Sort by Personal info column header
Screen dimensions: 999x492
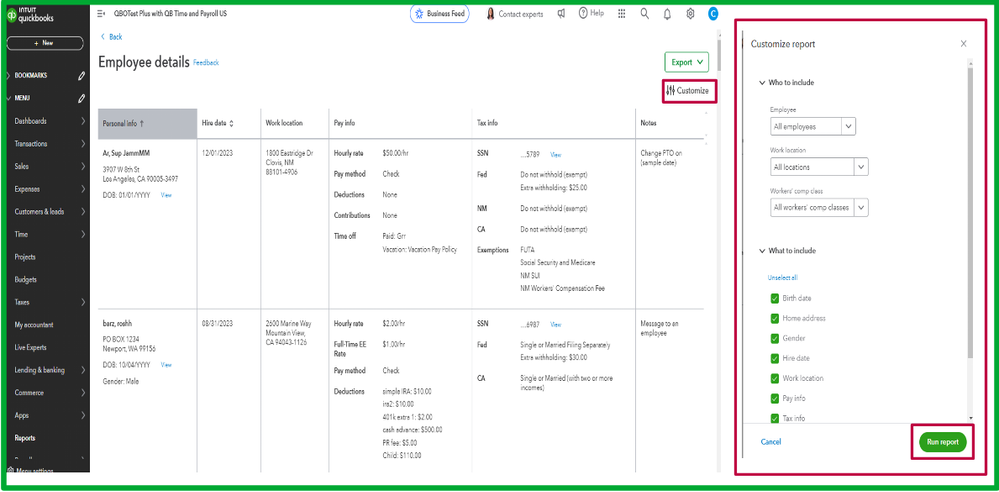coord(147,124)
